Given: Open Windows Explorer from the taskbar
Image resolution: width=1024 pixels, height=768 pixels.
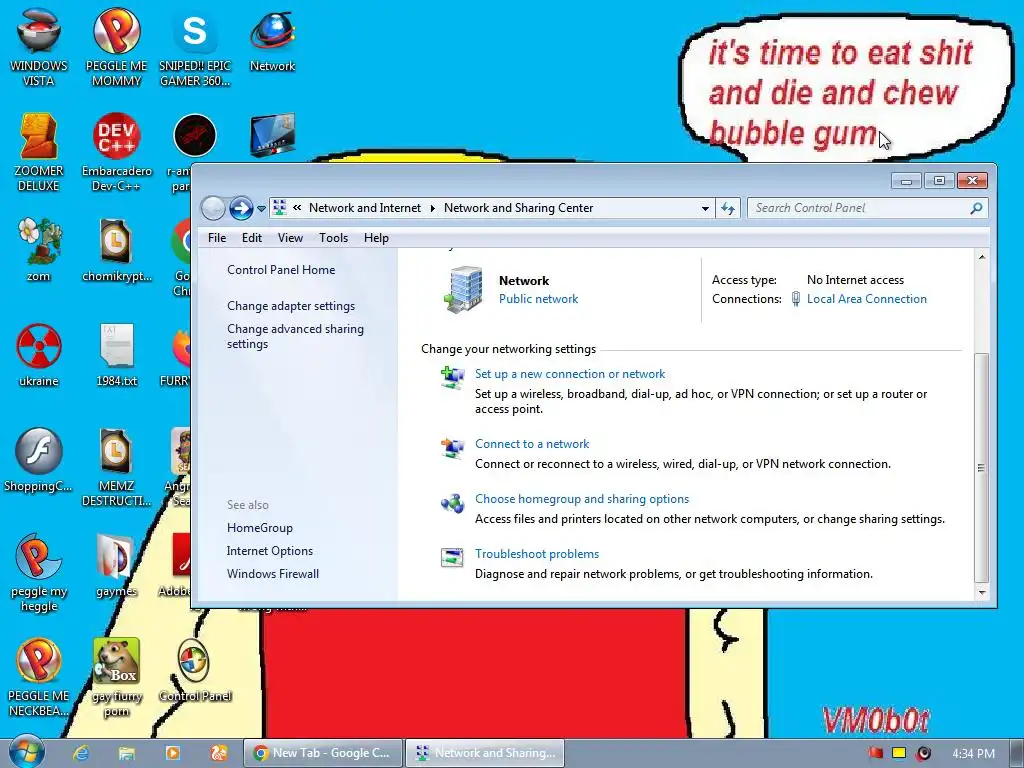Looking at the screenshot, I should (127, 753).
